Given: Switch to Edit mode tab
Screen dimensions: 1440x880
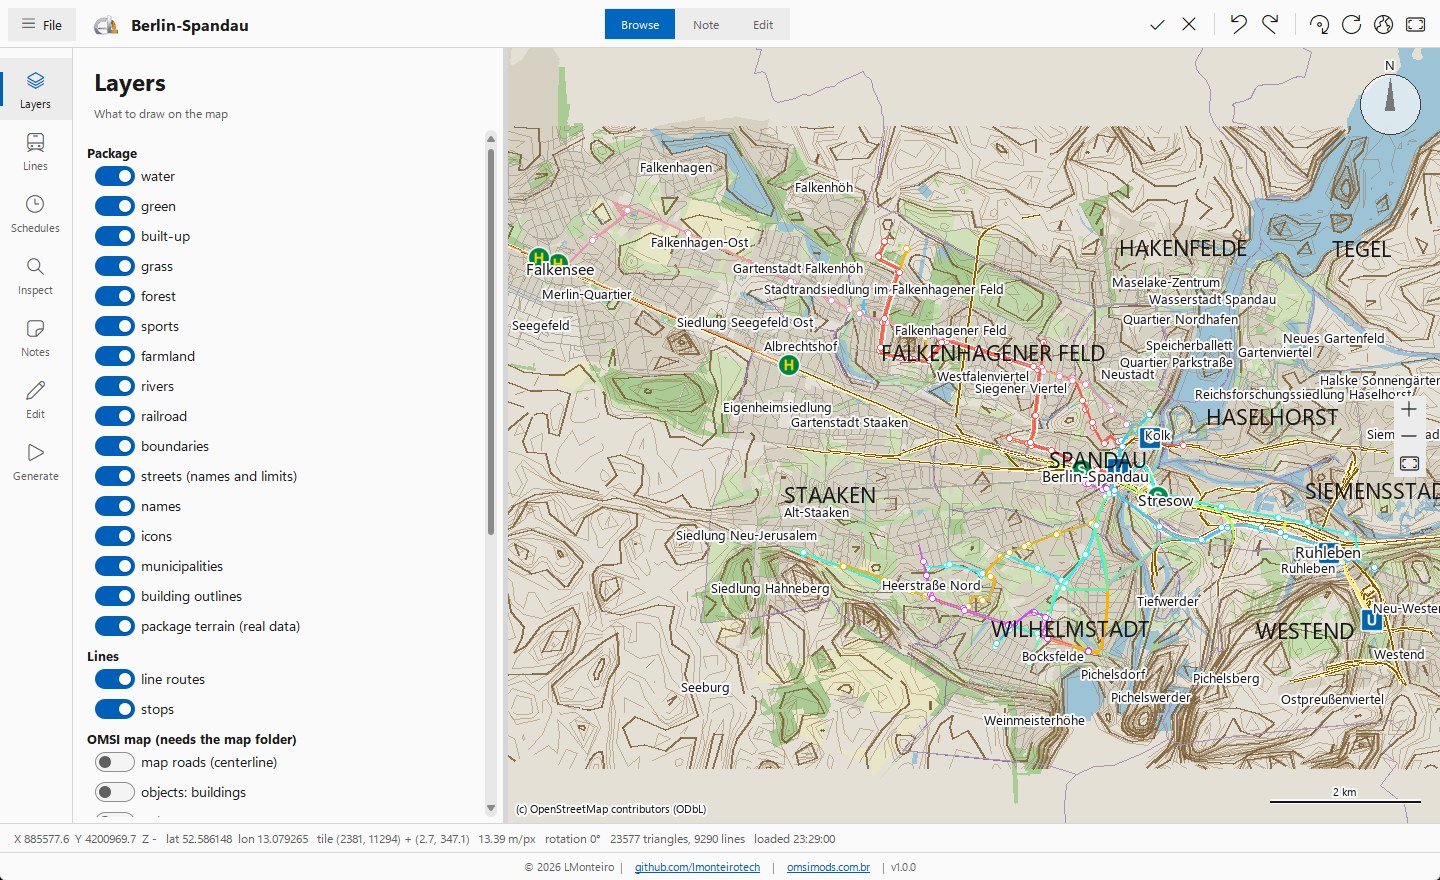Looking at the screenshot, I should (763, 24).
